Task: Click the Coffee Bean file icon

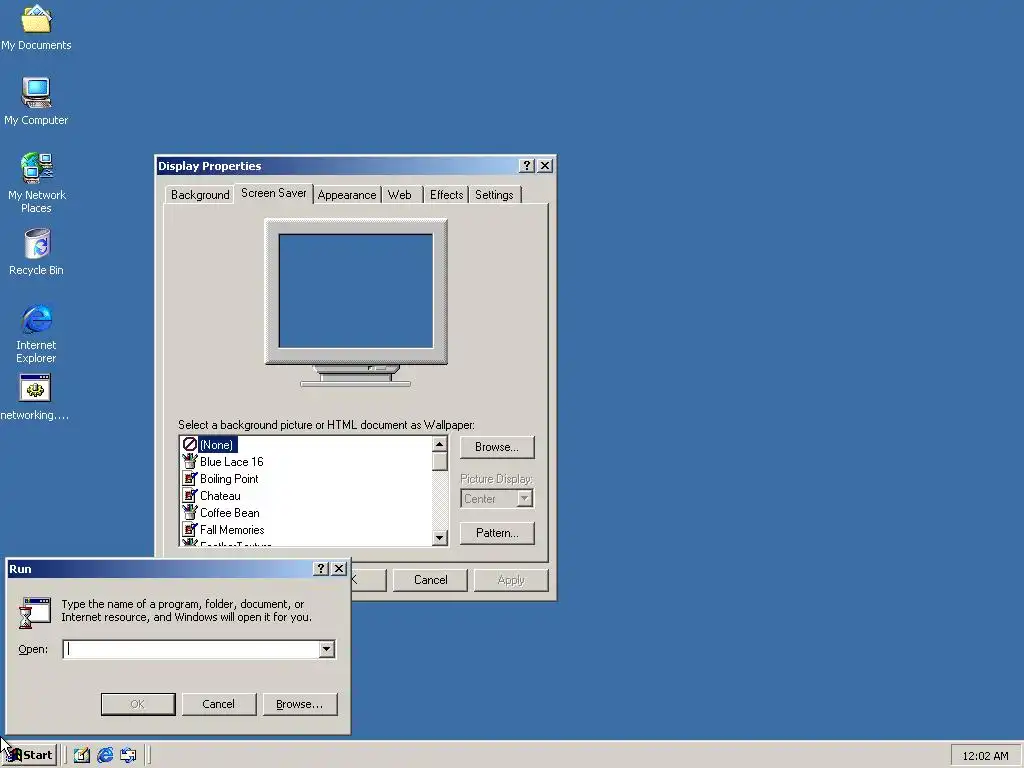Action: coord(189,513)
